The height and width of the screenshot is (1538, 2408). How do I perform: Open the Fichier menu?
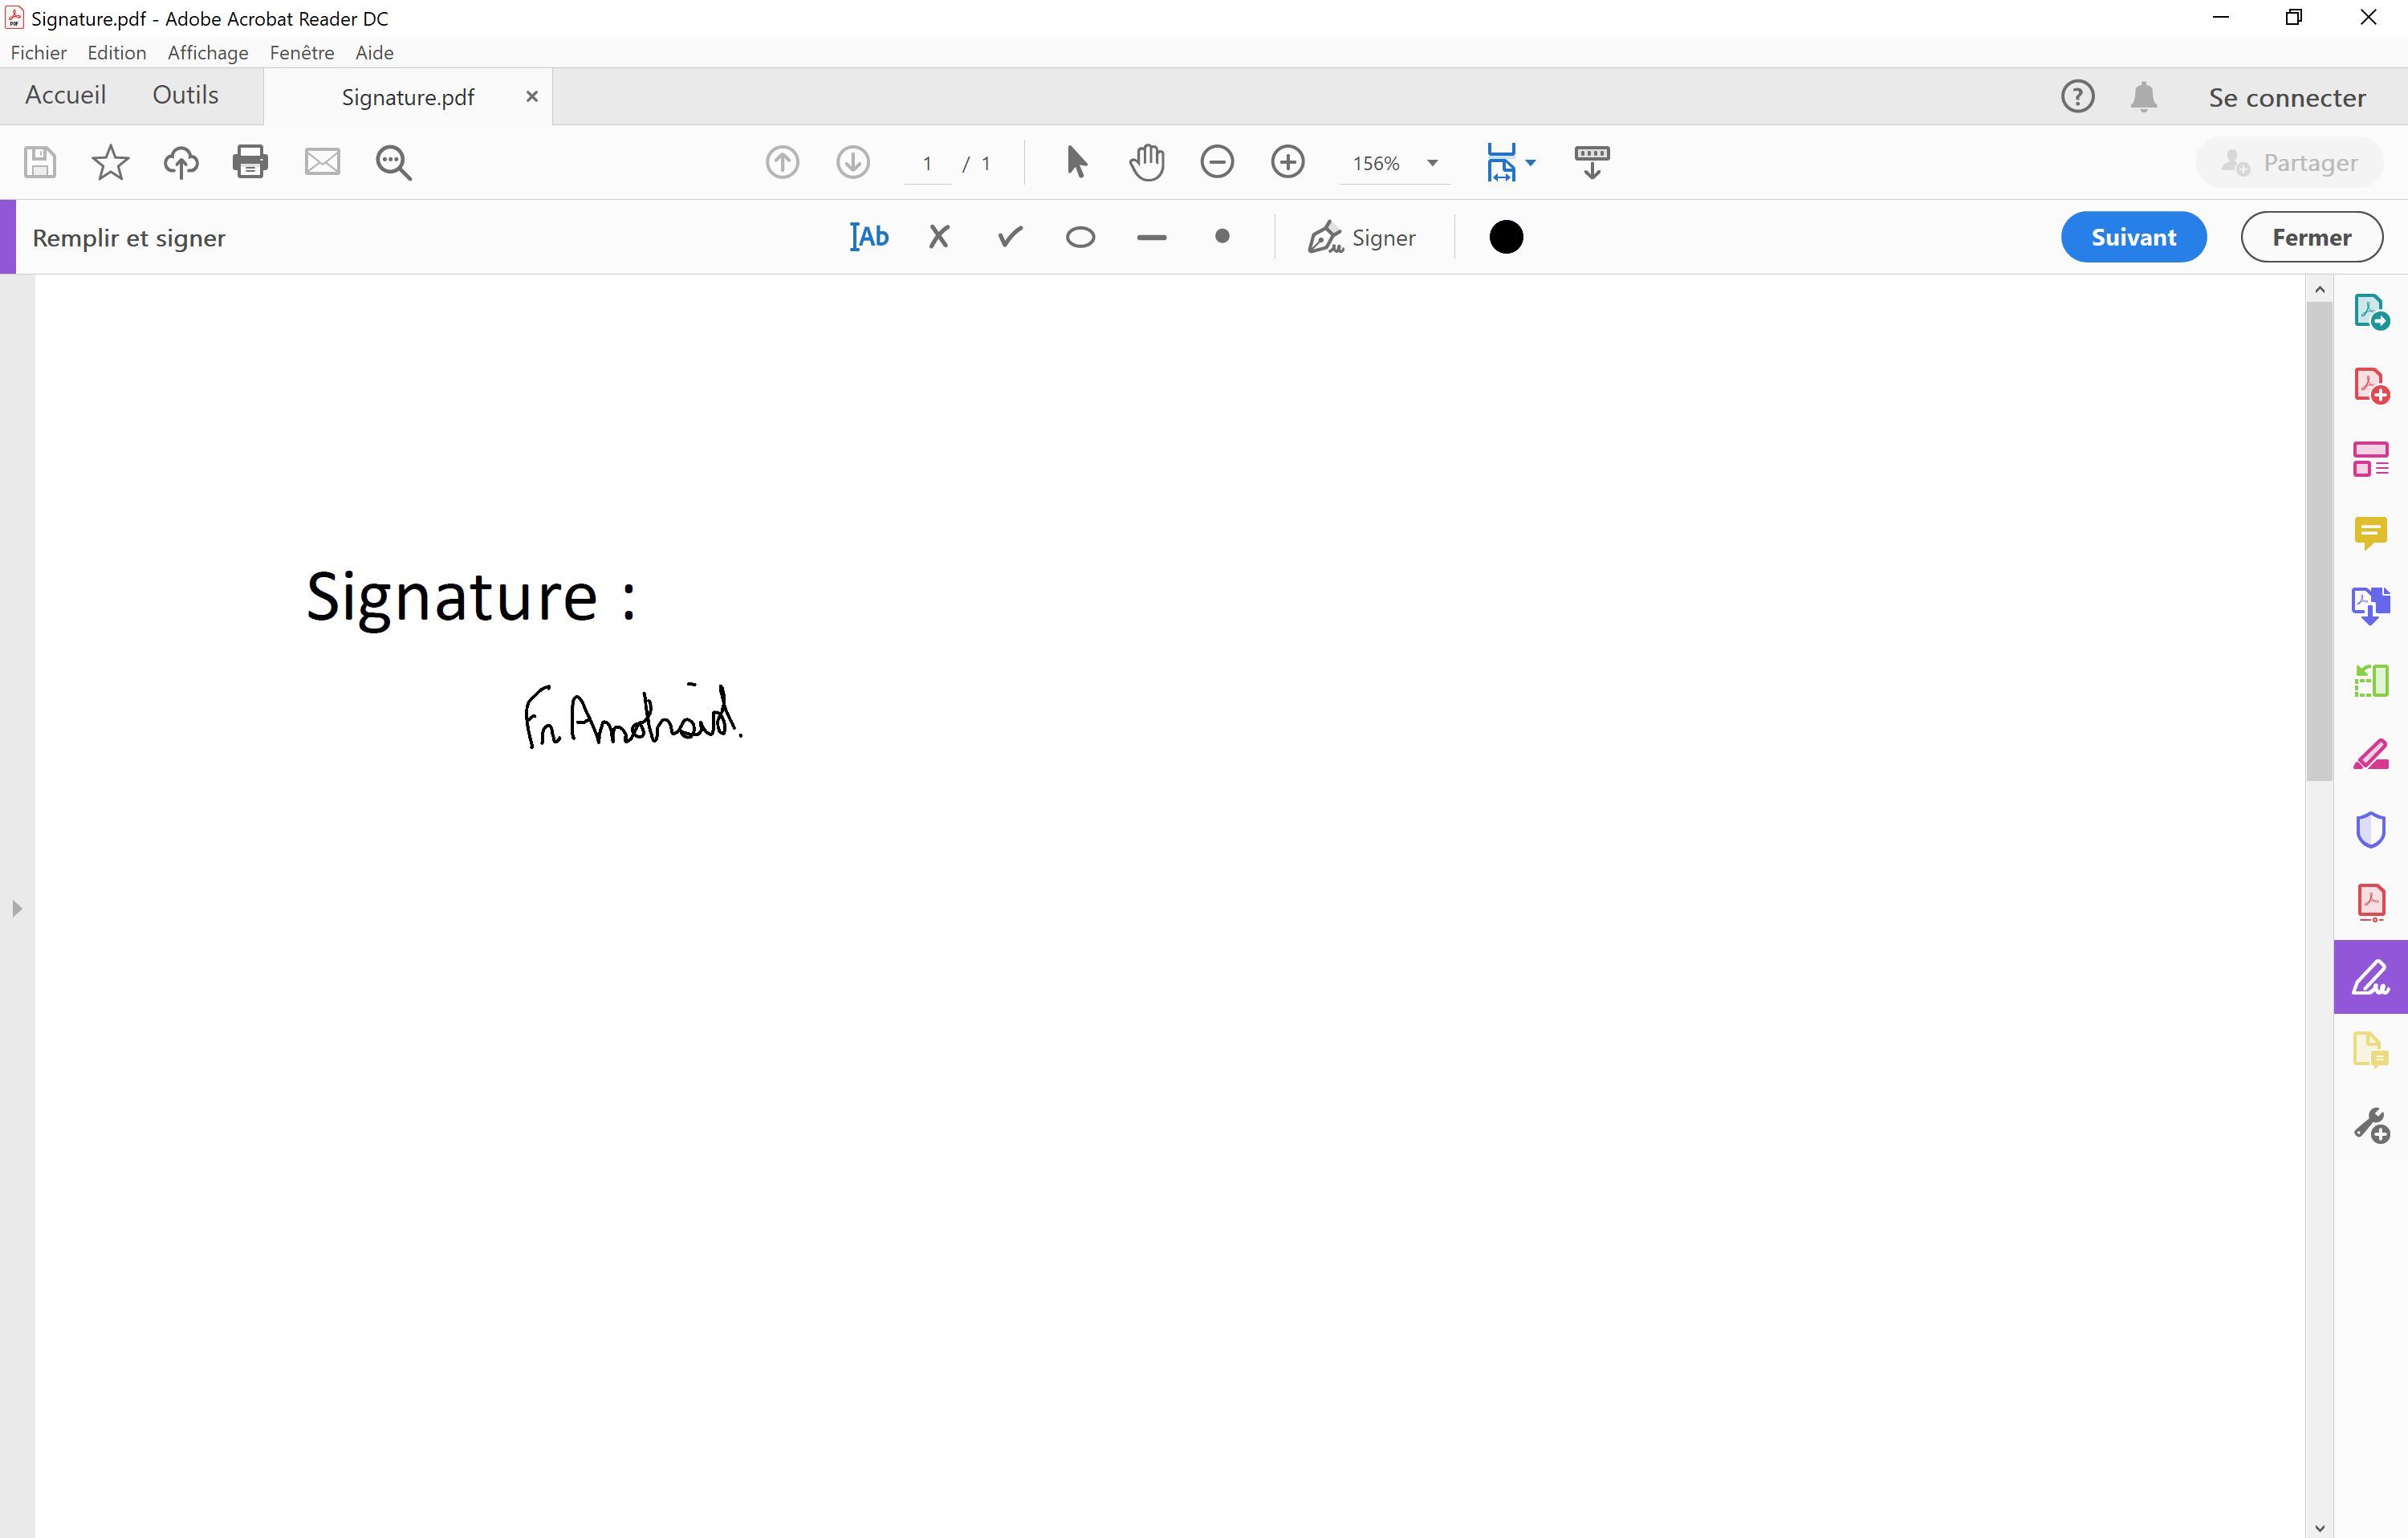pyautogui.click(x=38, y=53)
